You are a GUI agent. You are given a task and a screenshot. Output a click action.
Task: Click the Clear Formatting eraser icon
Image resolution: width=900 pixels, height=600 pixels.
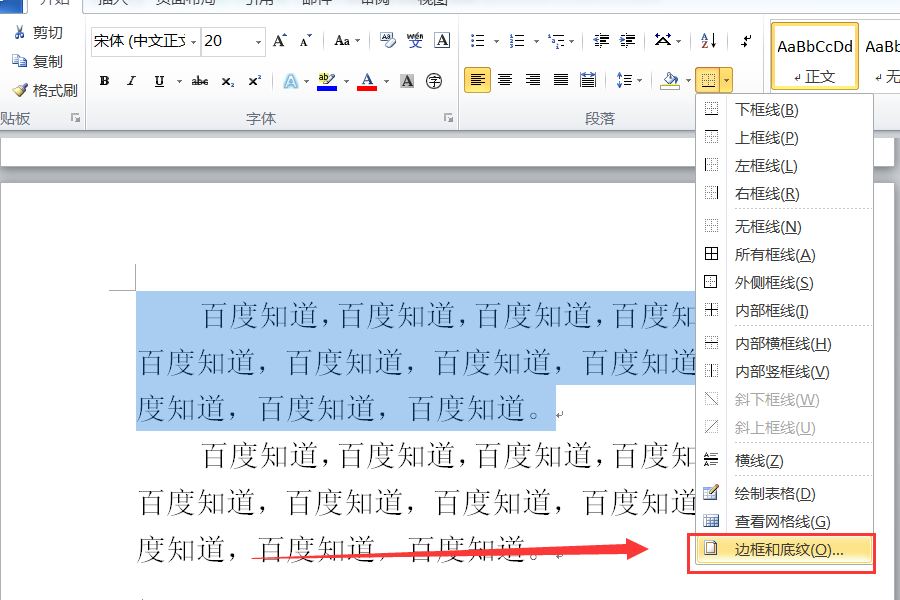point(387,41)
